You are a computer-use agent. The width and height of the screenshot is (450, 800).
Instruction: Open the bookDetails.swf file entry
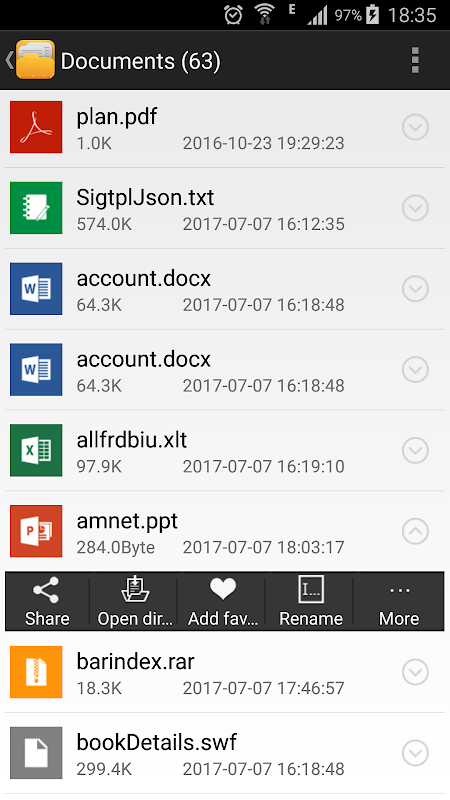[225, 753]
